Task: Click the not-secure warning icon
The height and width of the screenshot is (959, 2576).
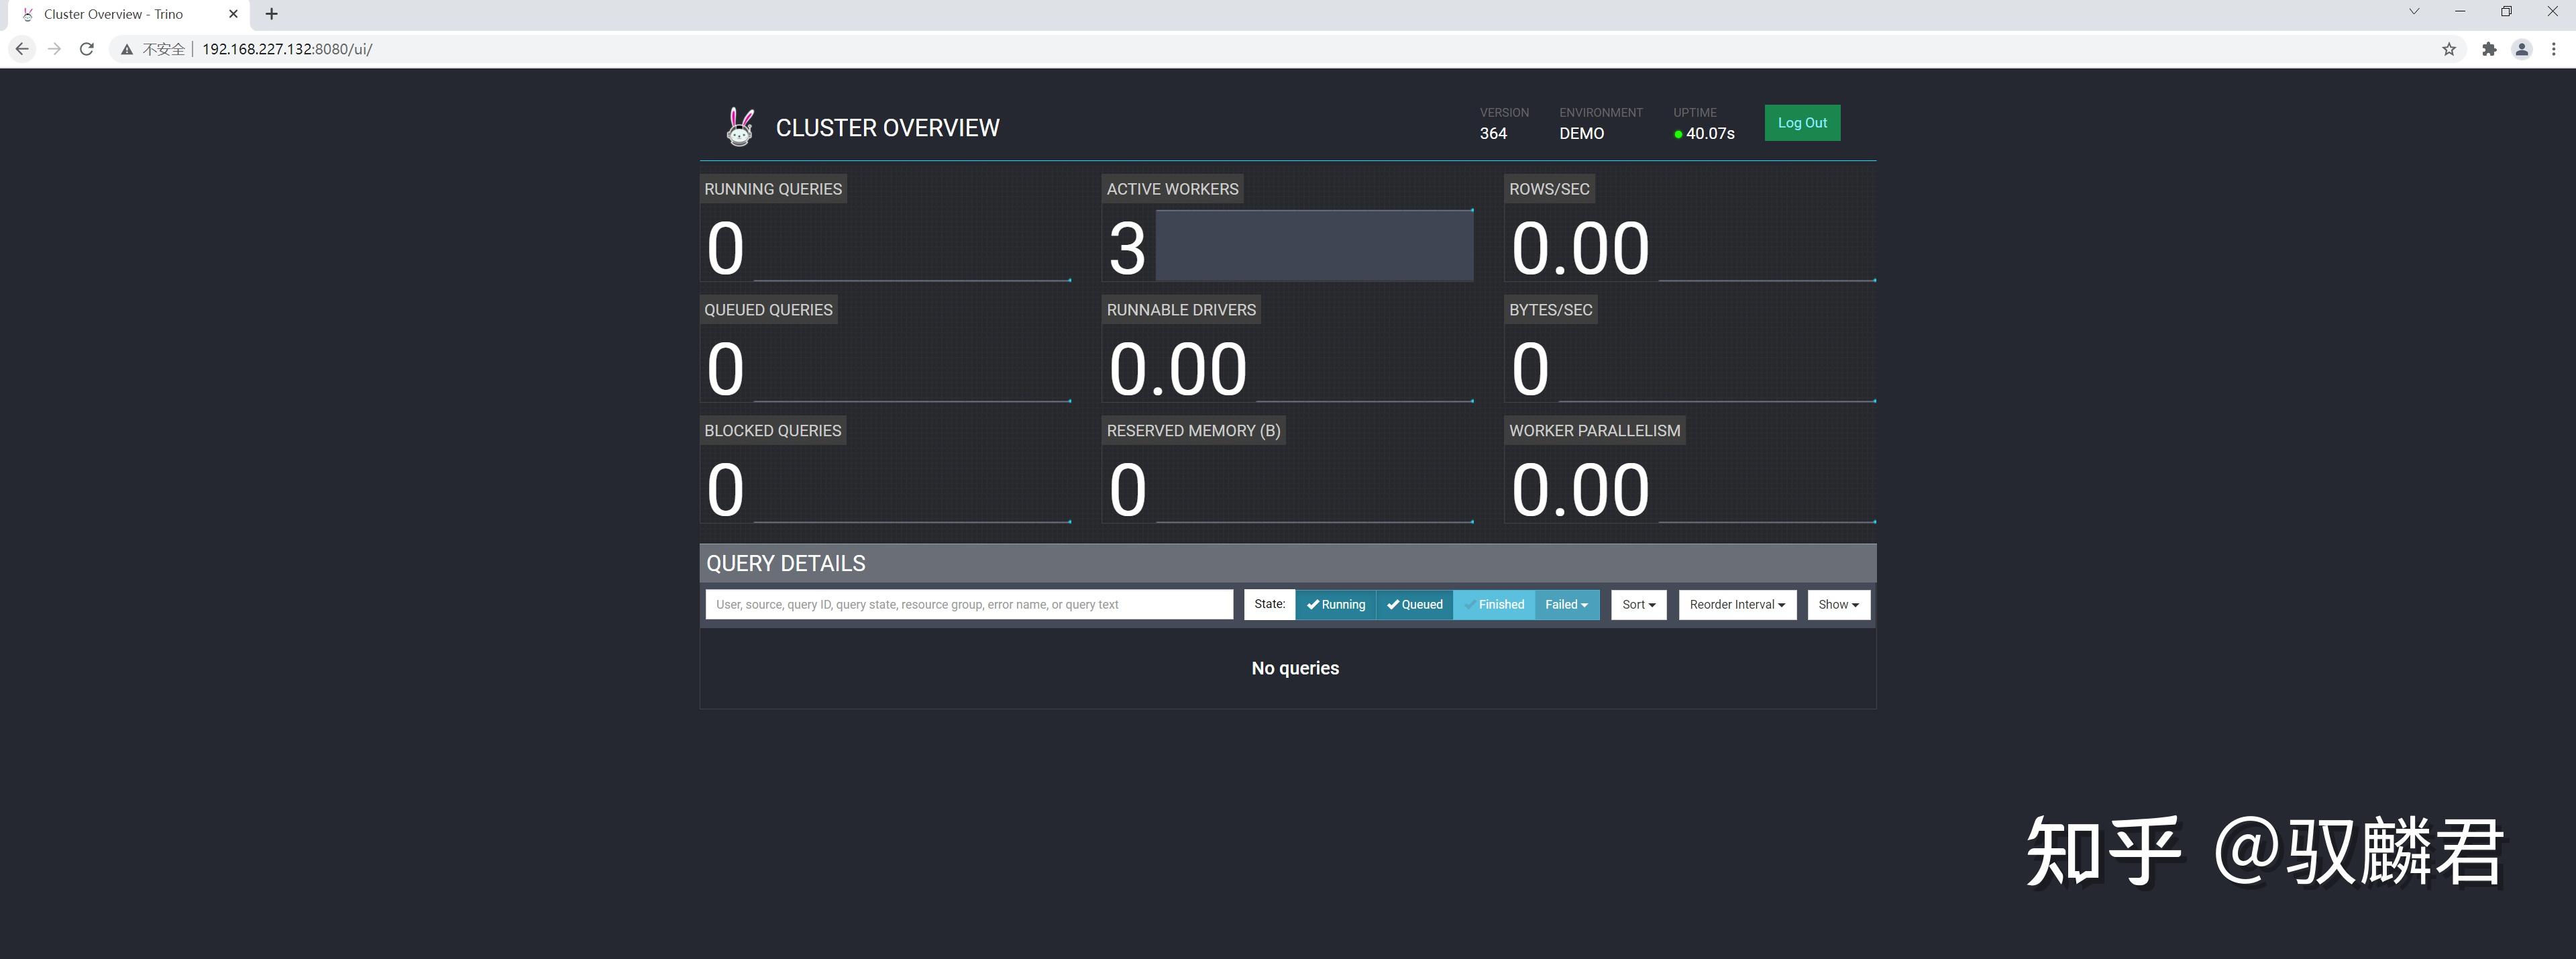Action: (127, 49)
